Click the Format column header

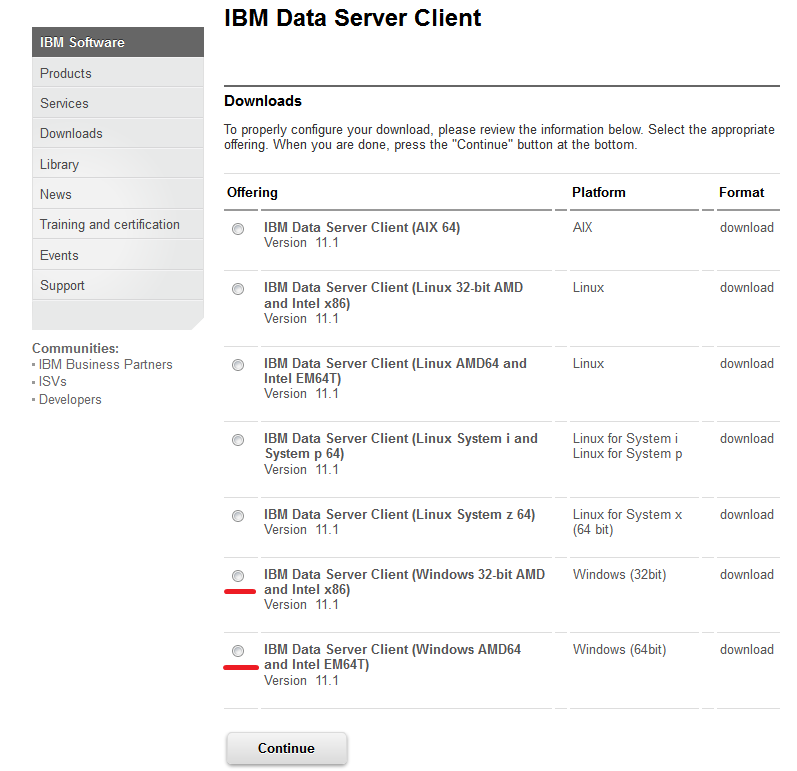(741, 192)
